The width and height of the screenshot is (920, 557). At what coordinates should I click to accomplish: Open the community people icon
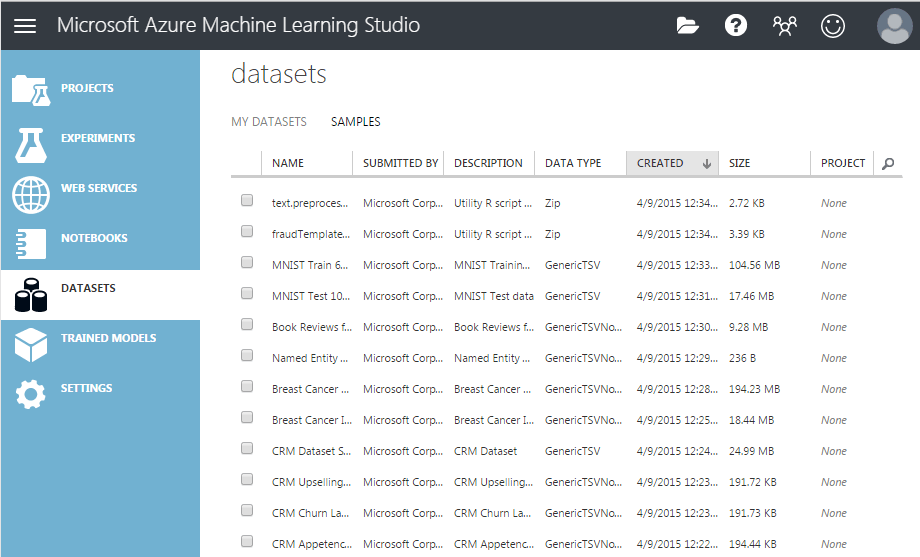[784, 26]
